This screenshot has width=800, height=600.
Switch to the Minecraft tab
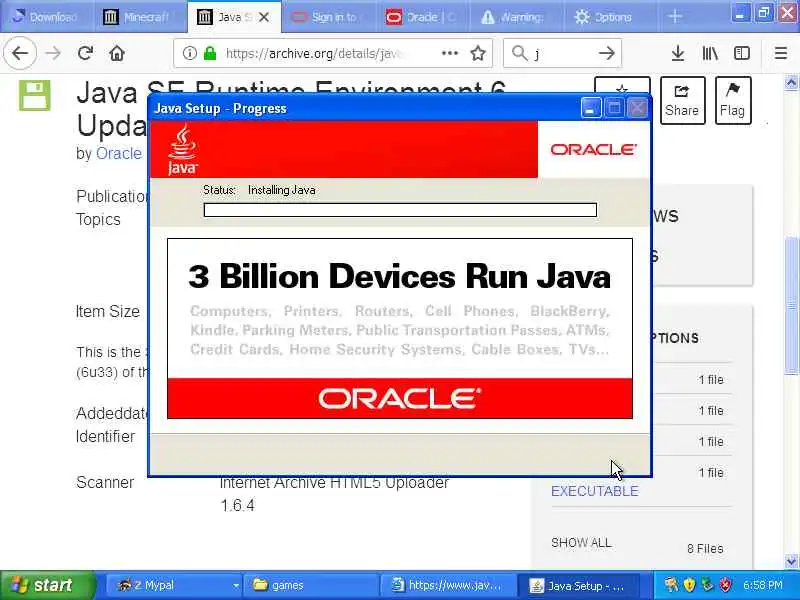point(139,17)
